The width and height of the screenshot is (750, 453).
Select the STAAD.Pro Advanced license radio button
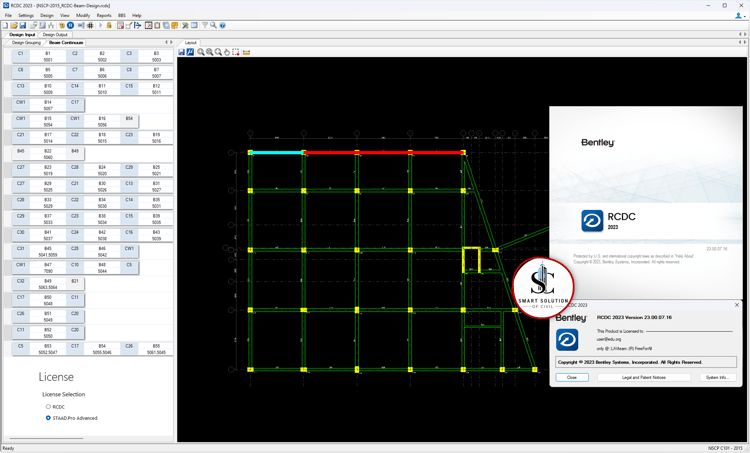[x=48, y=418]
